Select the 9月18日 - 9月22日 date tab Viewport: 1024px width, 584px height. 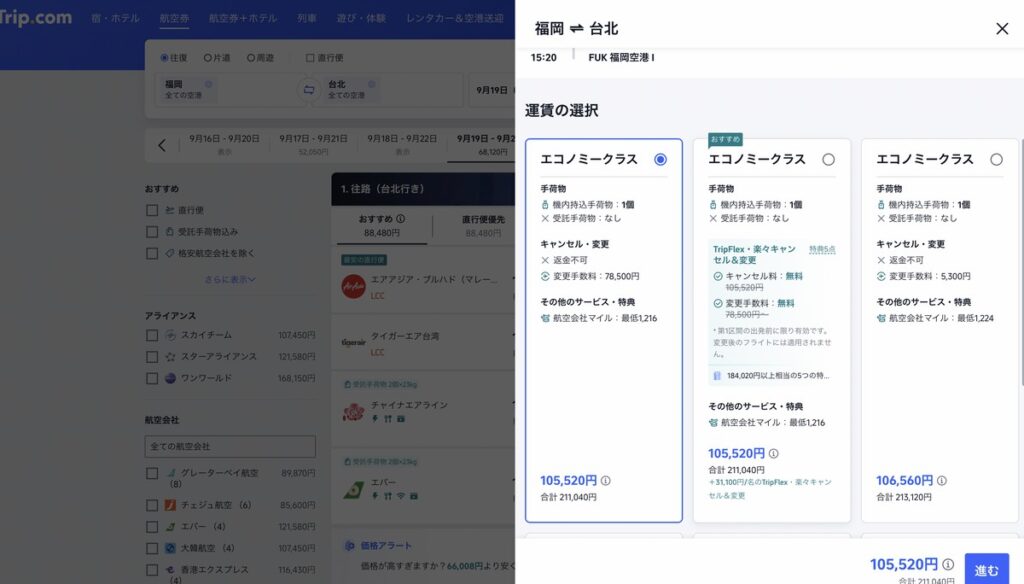tap(402, 144)
